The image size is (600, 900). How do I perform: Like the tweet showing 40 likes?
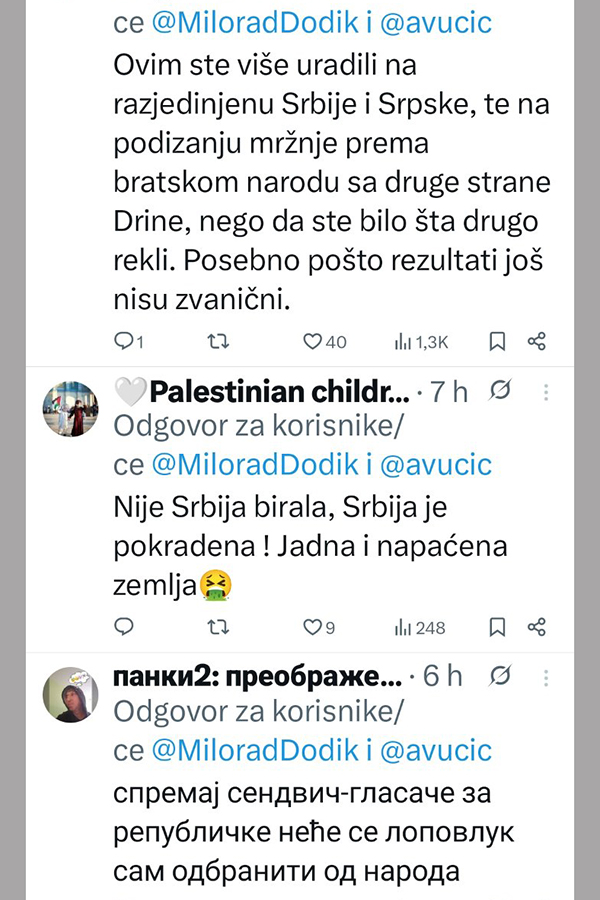pyautogui.click(x=312, y=342)
